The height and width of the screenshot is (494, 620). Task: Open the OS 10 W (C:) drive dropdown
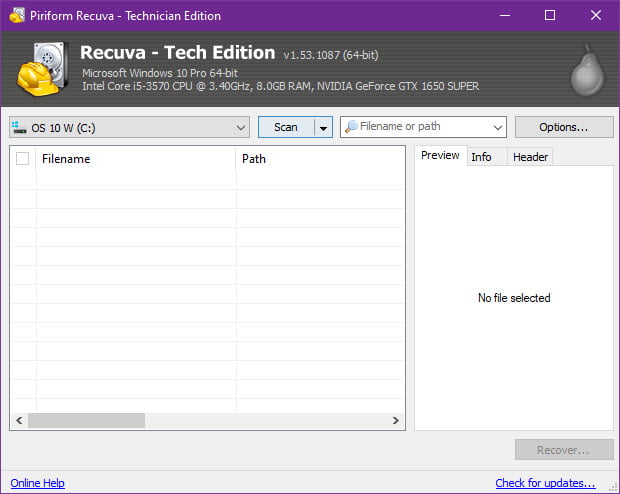pos(129,127)
